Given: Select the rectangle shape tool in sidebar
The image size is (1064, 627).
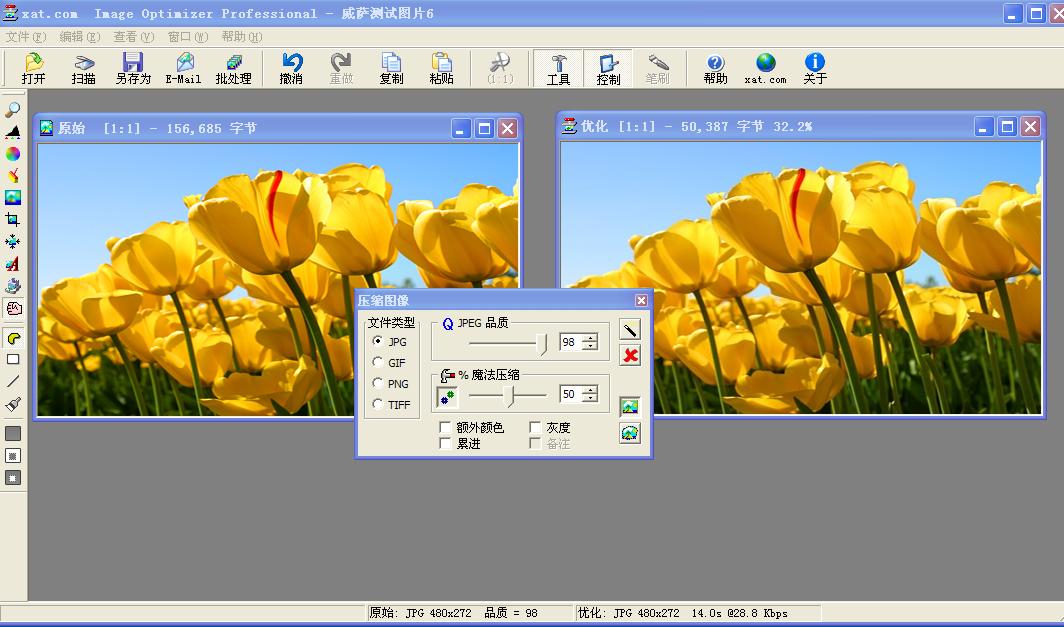Looking at the screenshot, I should (x=13, y=359).
